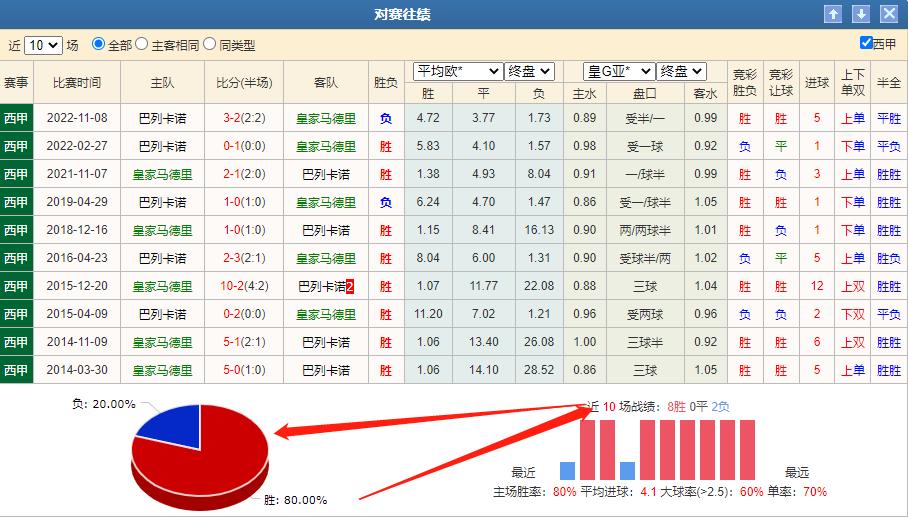The image size is (908, 518).
Task: Click the 上下单双 column header
Action: pos(852,82)
